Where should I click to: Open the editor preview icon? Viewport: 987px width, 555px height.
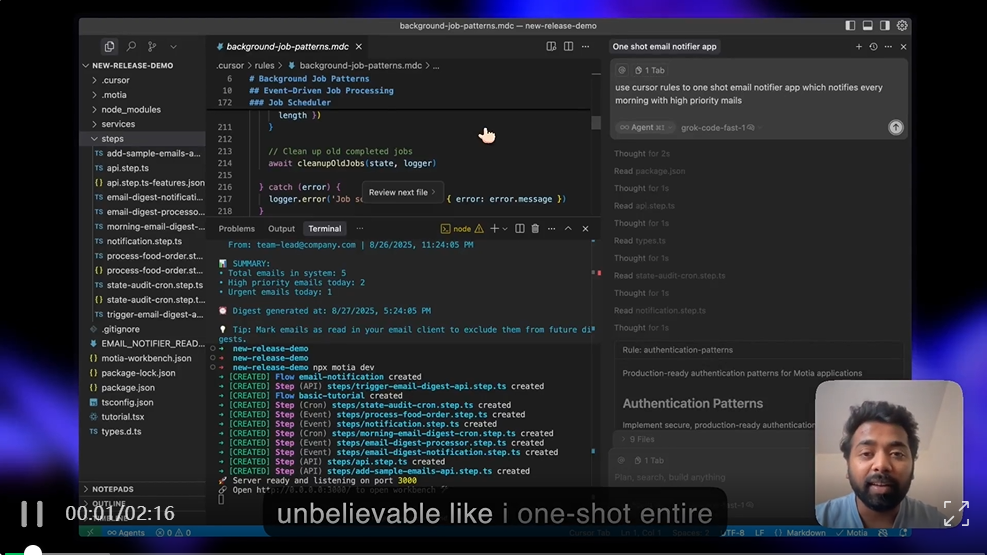pos(551,47)
